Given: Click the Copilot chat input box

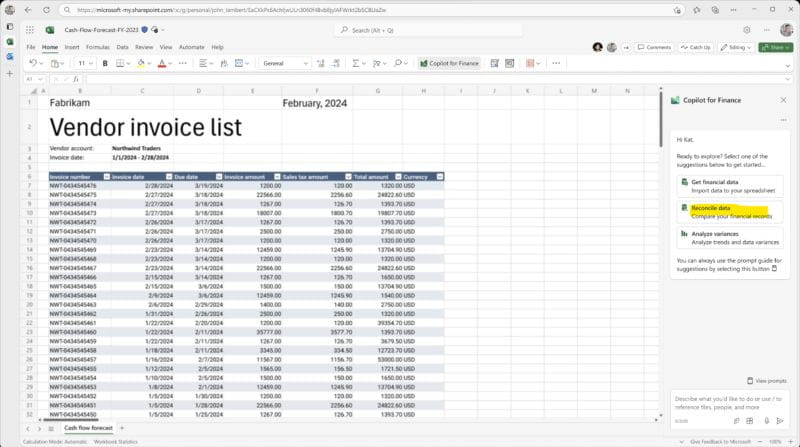Looking at the screenshot, I should point(729,403).
